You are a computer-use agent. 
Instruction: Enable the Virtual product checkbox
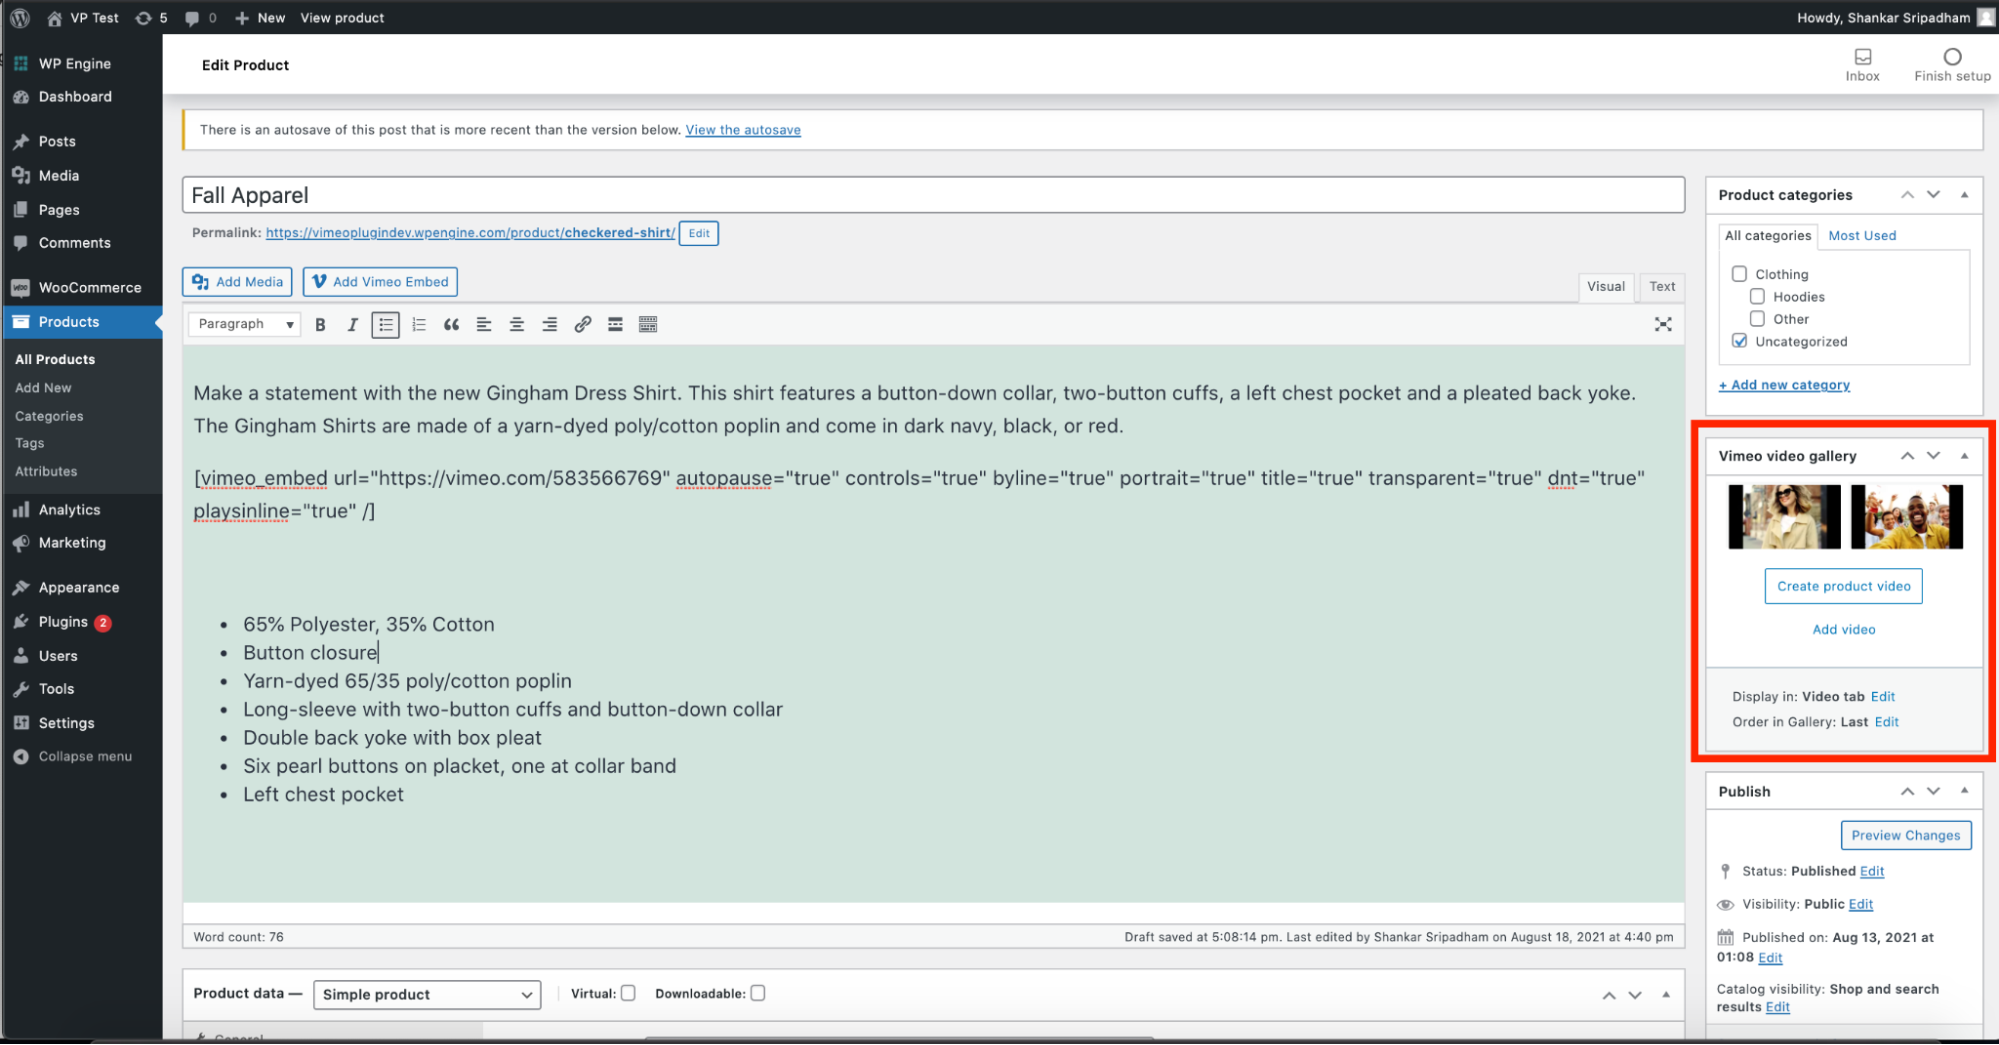tap(628, 993)
